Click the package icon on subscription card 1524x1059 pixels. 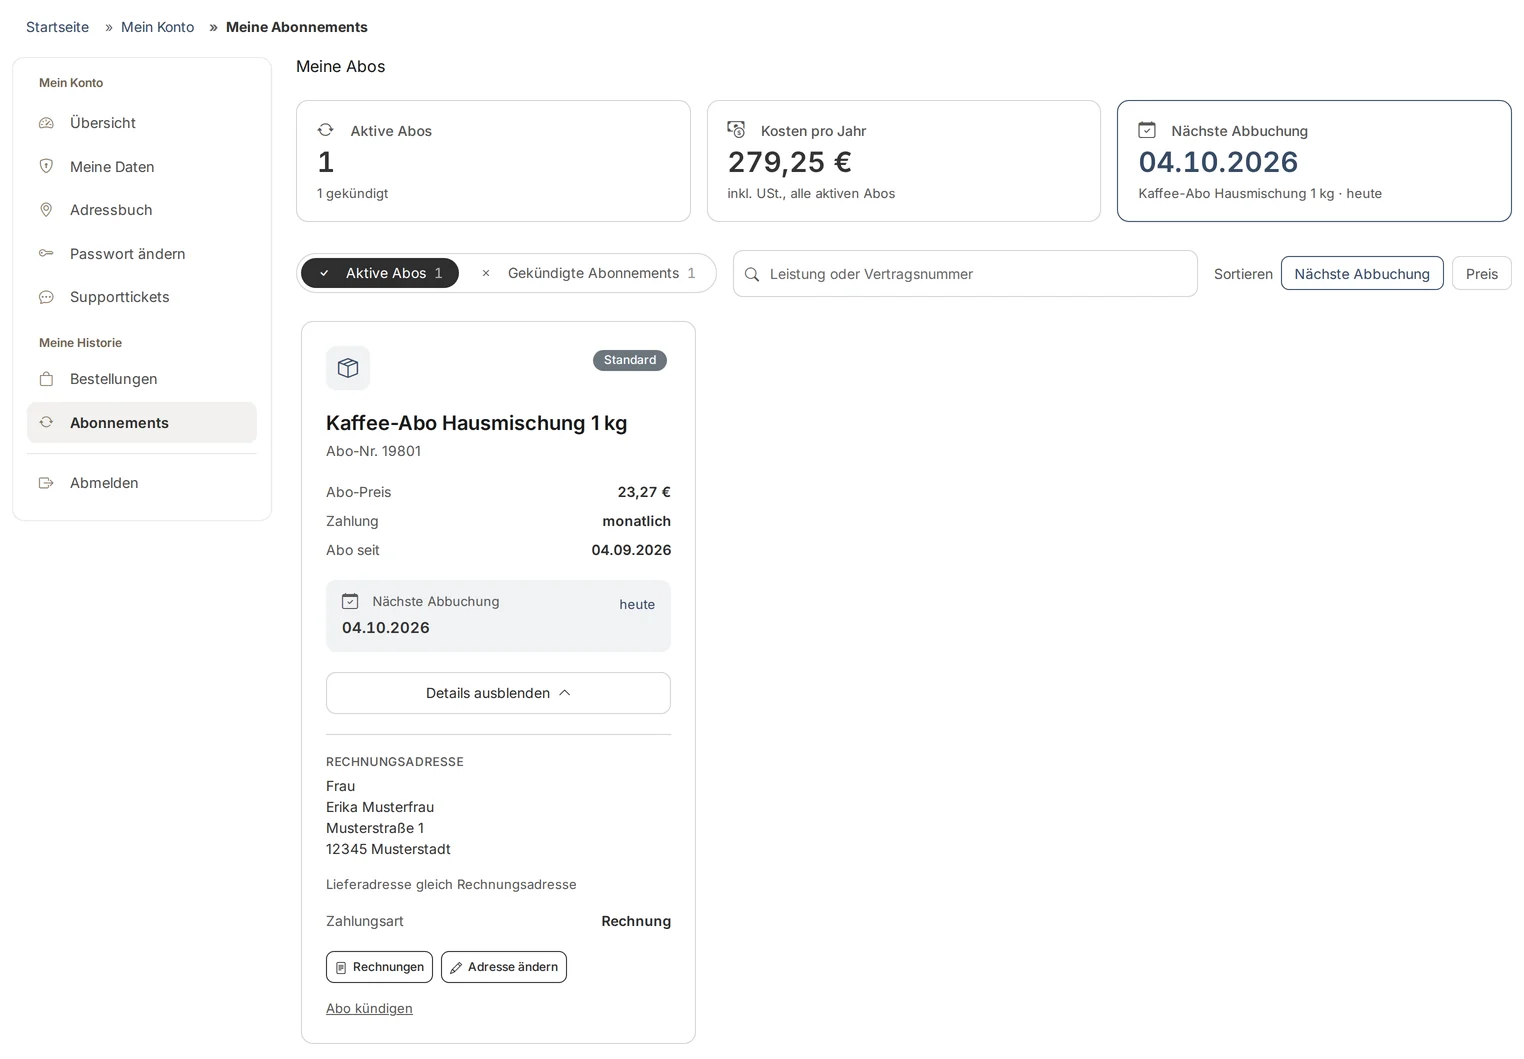click(348, 368)
